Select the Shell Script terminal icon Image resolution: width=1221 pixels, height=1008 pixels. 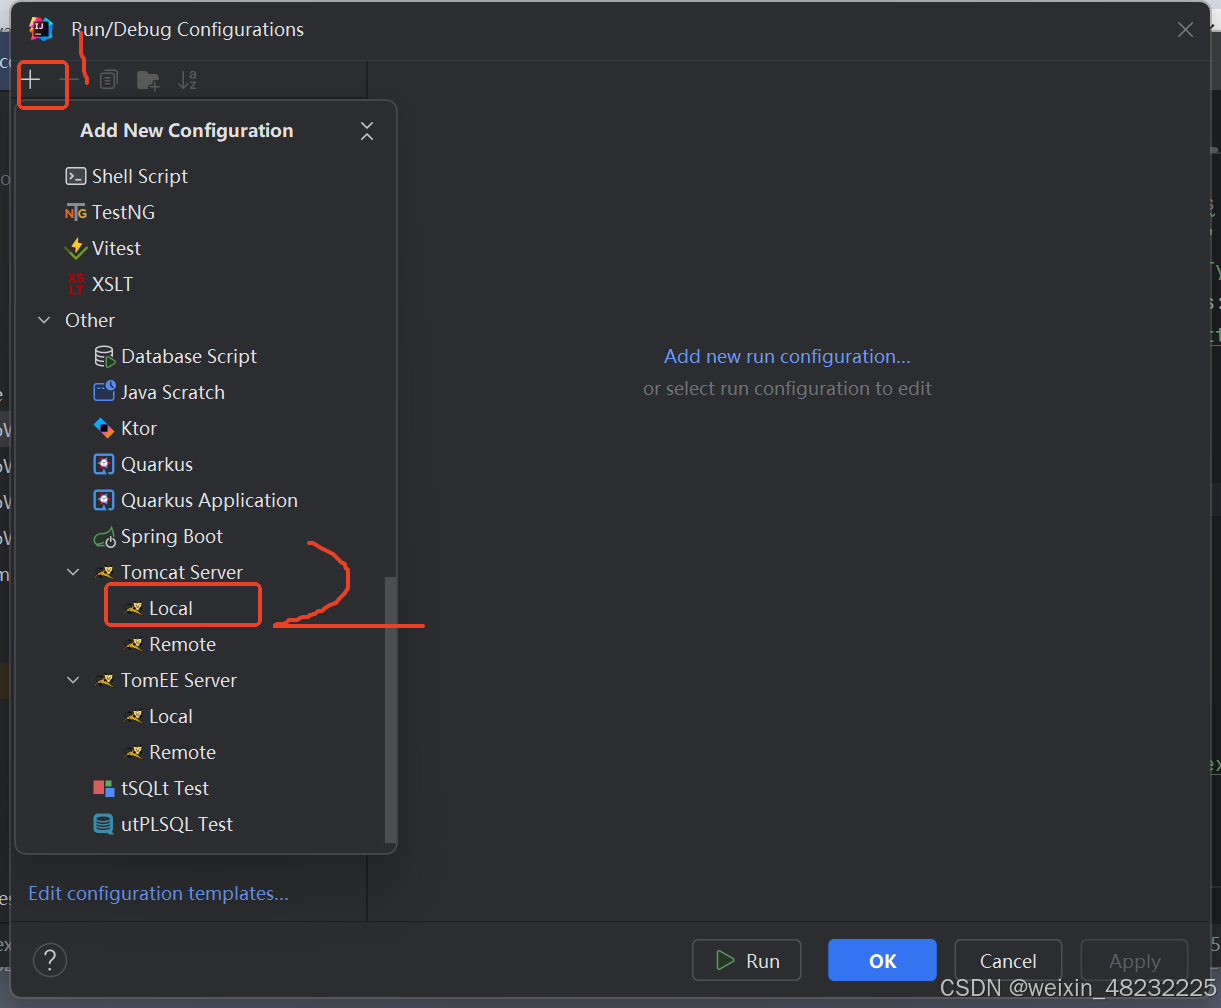click(75, 176)
